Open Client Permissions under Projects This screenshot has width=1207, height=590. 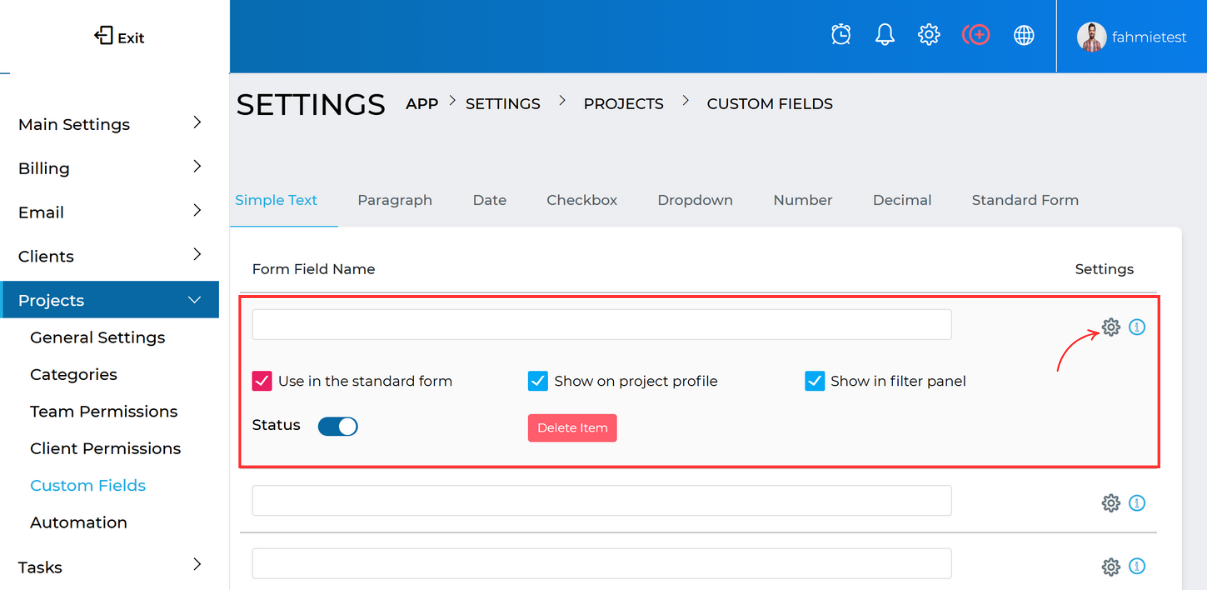[x=106, y=448]
